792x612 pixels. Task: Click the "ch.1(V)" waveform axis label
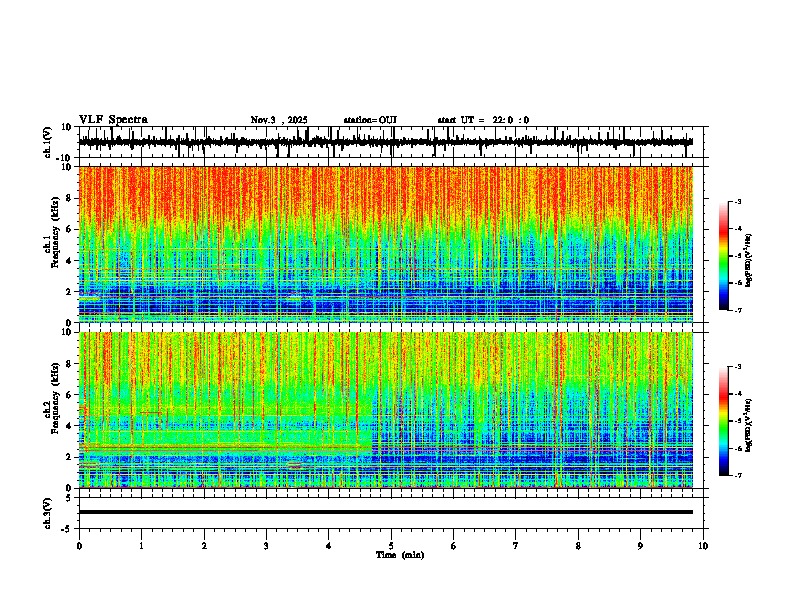pyautogui.click(x=48, y=142)
